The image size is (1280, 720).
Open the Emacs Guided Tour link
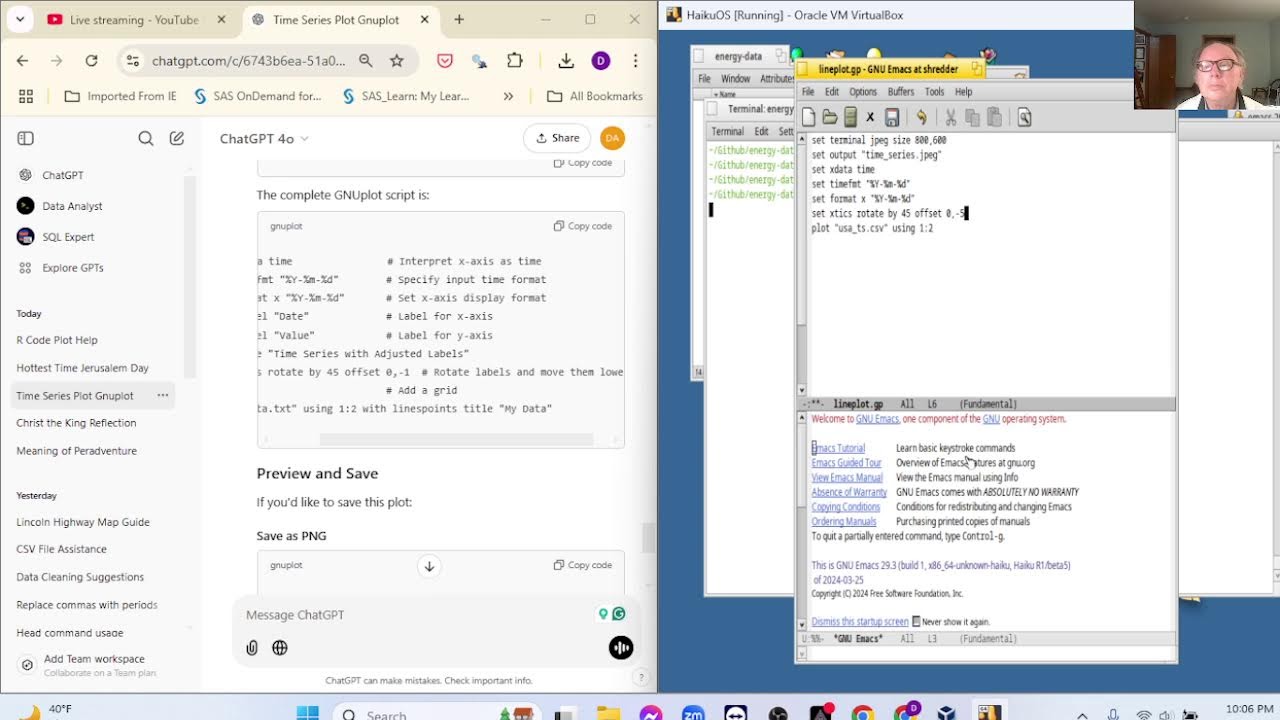pos(847,463)
